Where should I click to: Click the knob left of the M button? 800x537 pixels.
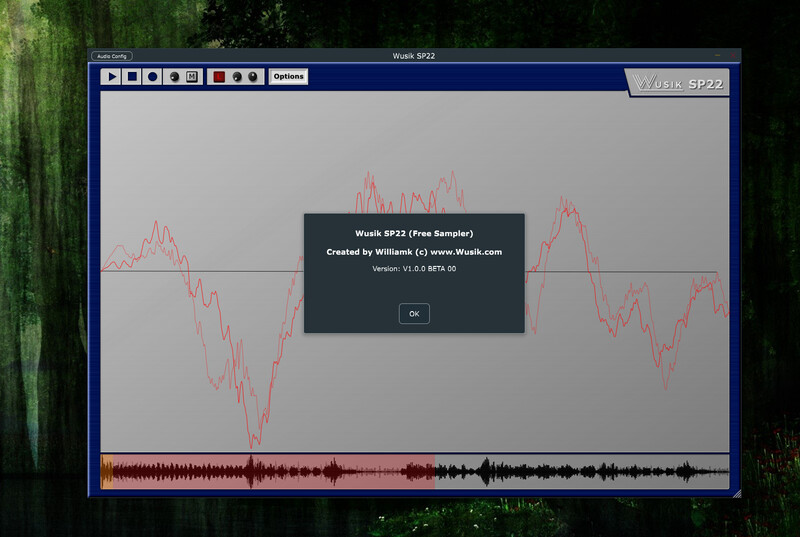pos(174,77)
